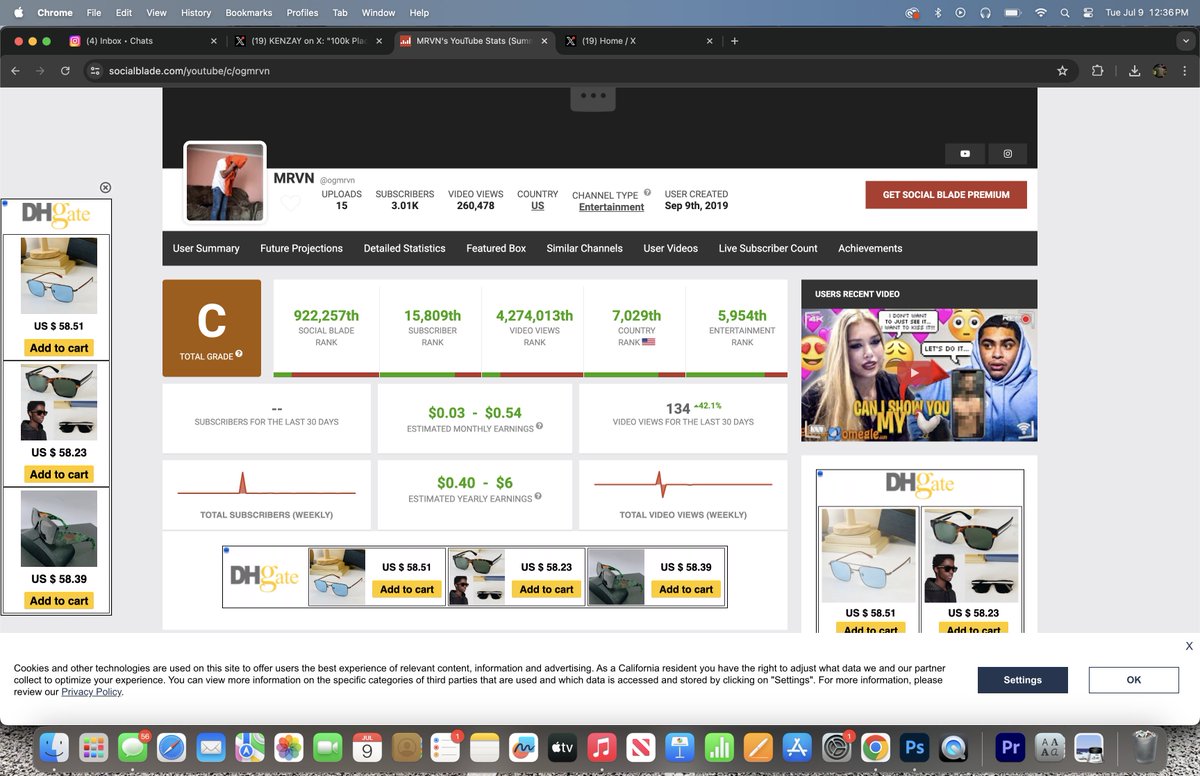Open the Future Projections tab

(301, 248)
